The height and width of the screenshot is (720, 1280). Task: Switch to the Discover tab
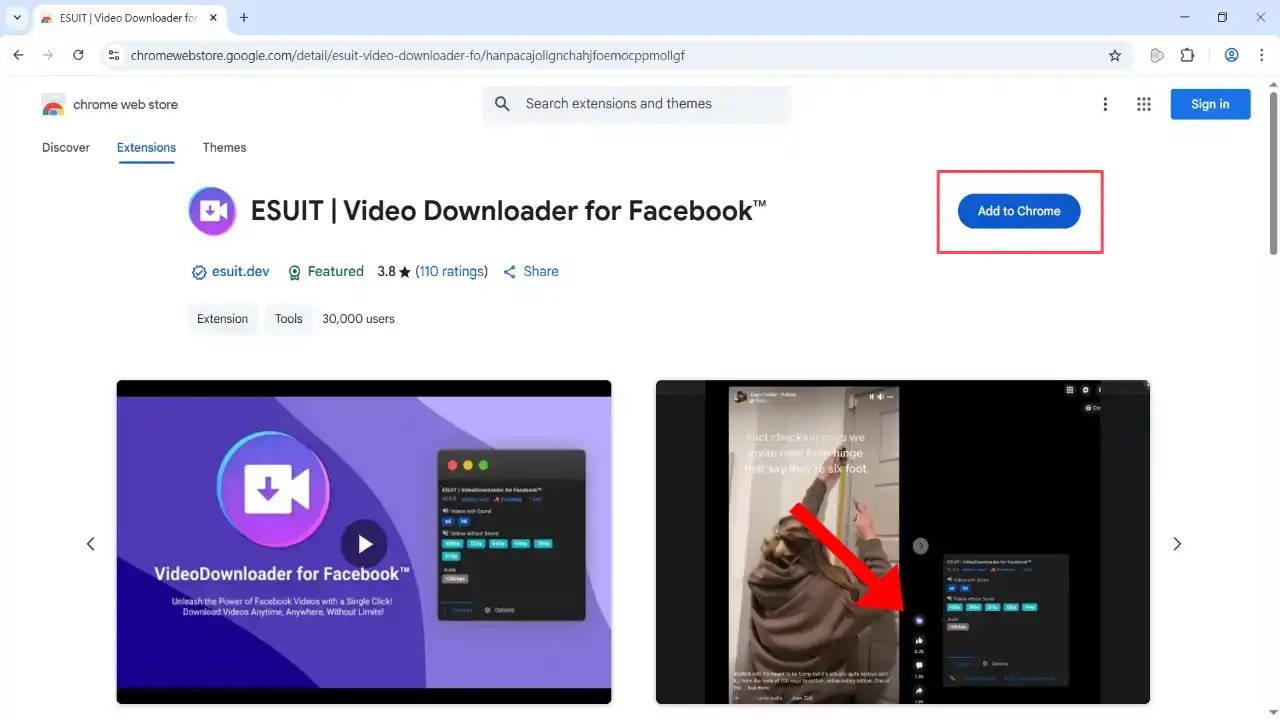(x=66, y=147)
